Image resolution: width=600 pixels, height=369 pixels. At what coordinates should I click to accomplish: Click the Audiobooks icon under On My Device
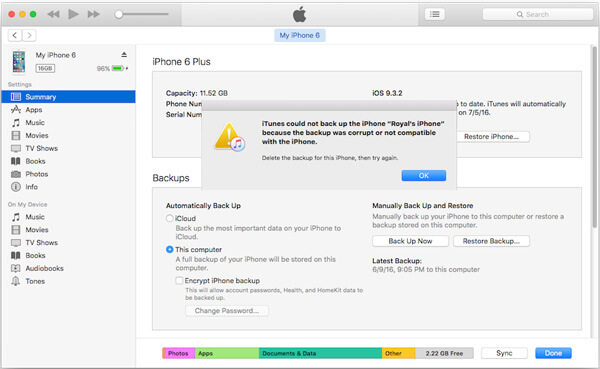(16, 268)
